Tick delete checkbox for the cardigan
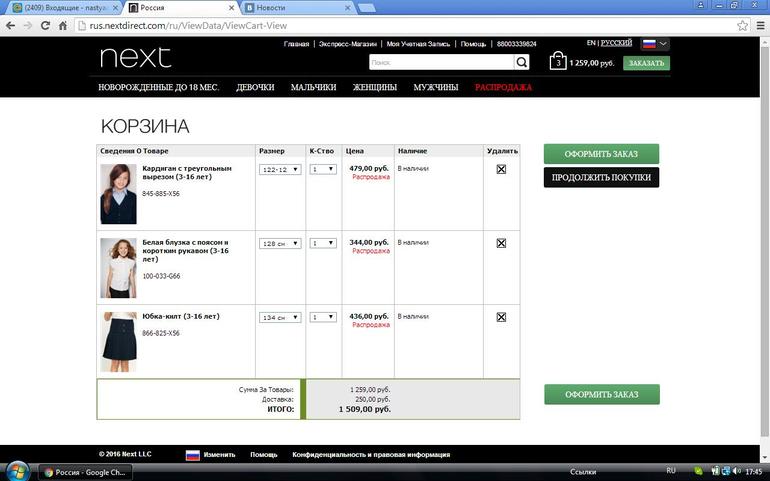The width and height of the screenshot is (770, 481). [x=501, y=169]
